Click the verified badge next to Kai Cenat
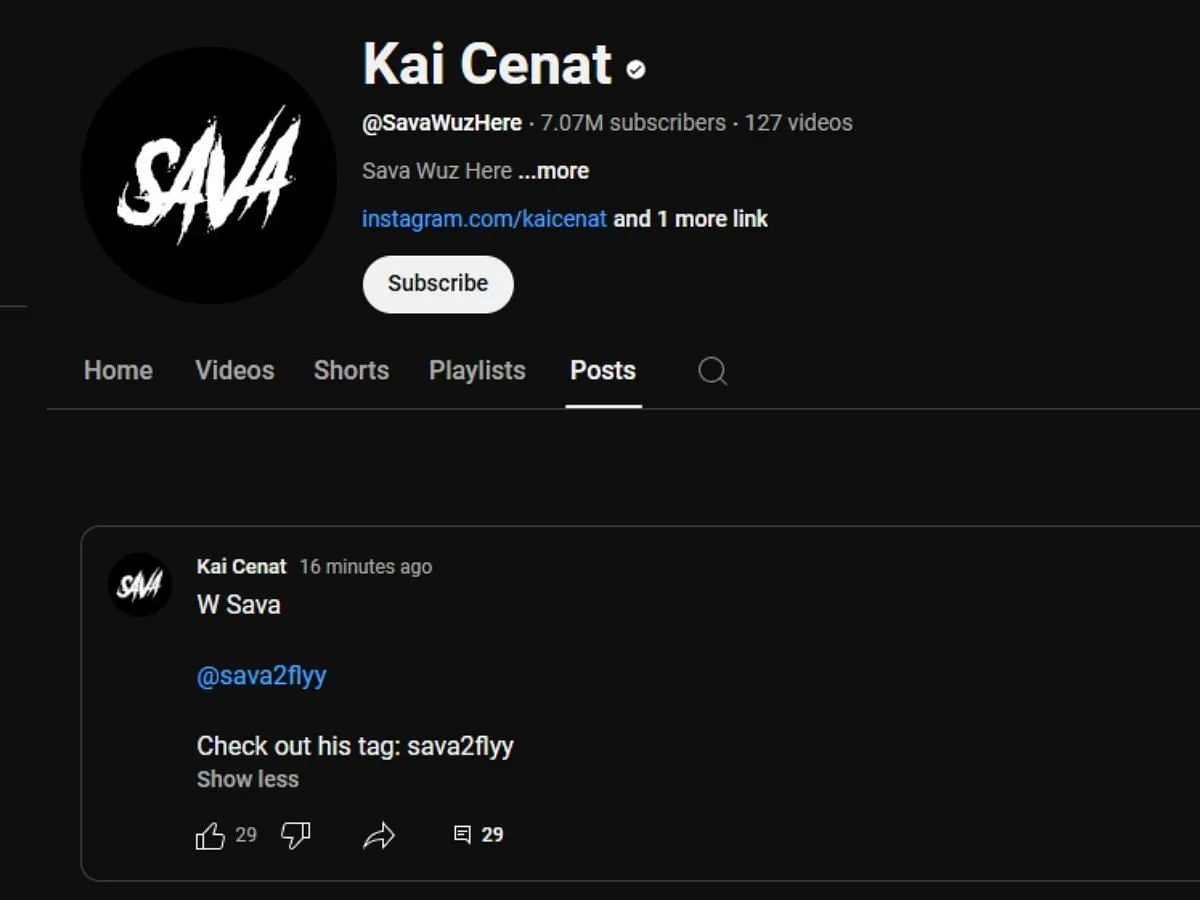 click(x=635, y=70)
